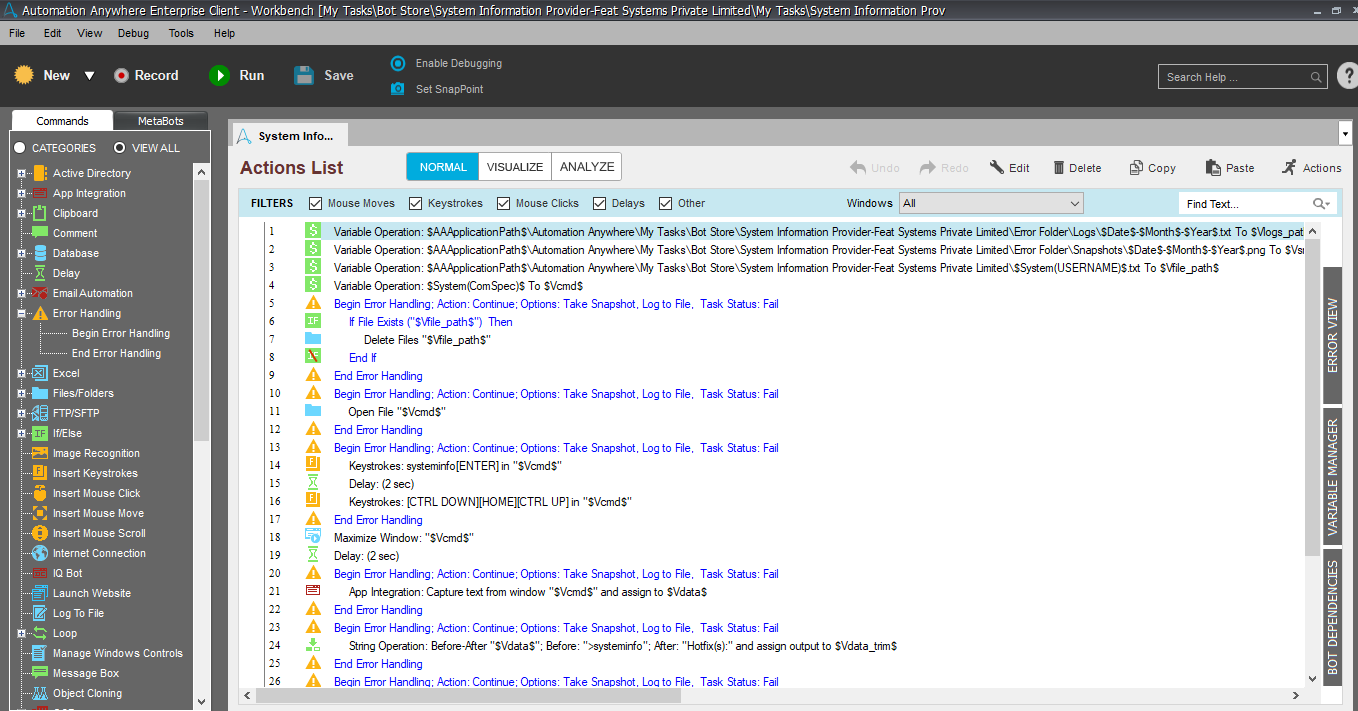Click the Paste clipboard icon

(x=1213, y=168)
